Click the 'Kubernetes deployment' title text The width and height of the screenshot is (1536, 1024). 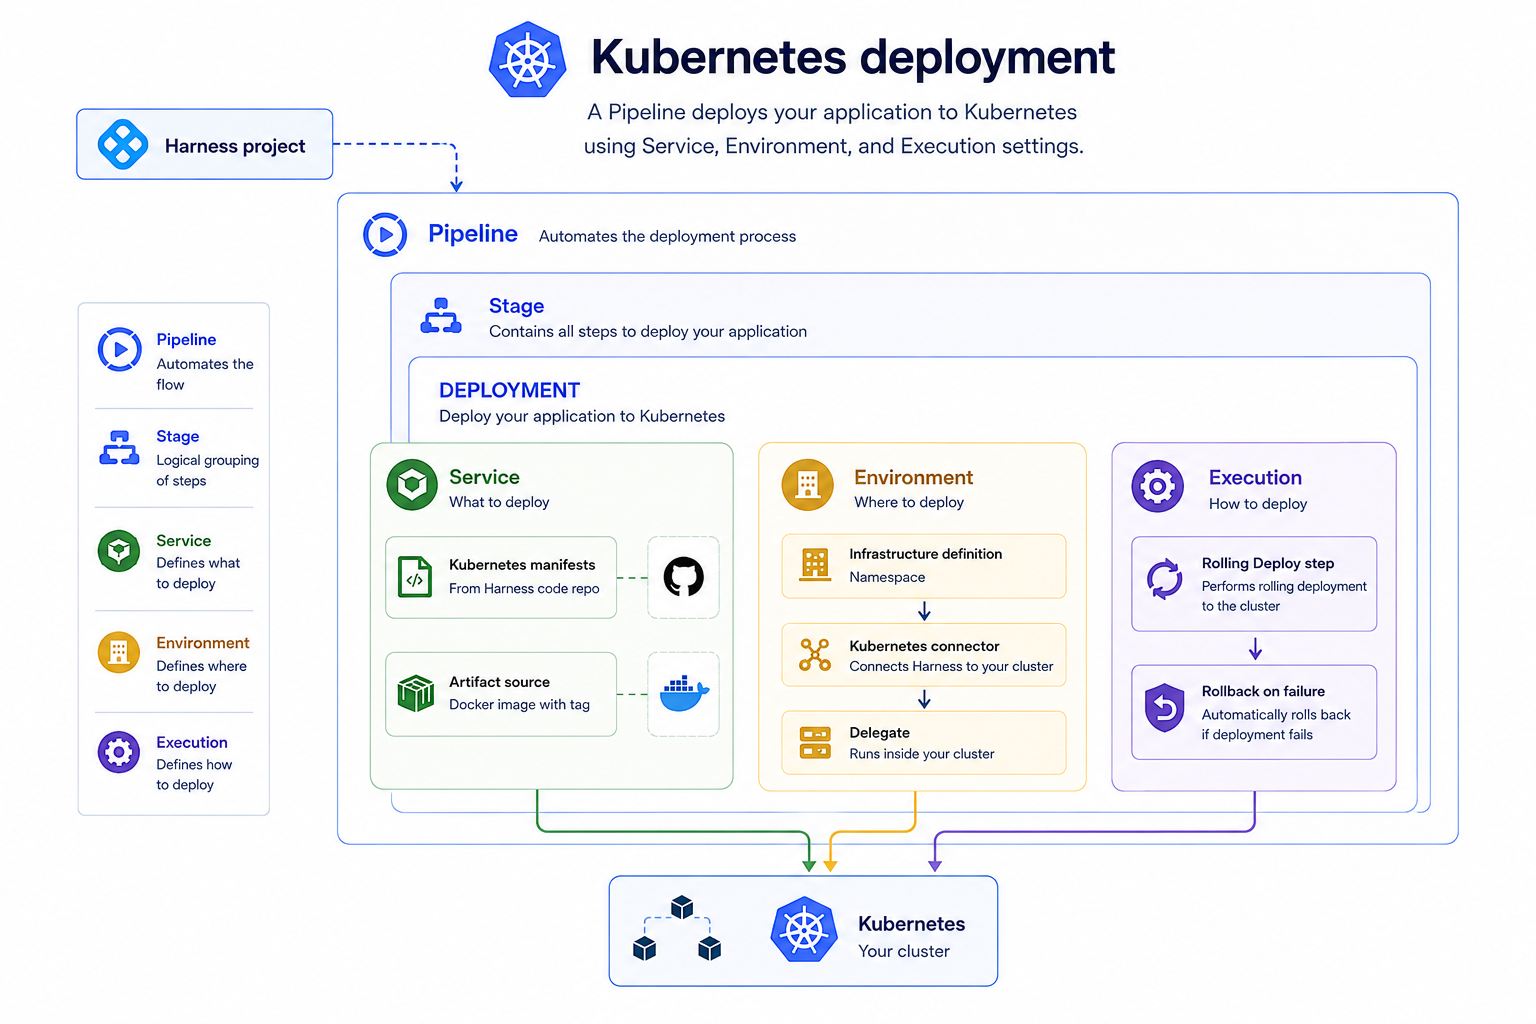click(853, 57)
